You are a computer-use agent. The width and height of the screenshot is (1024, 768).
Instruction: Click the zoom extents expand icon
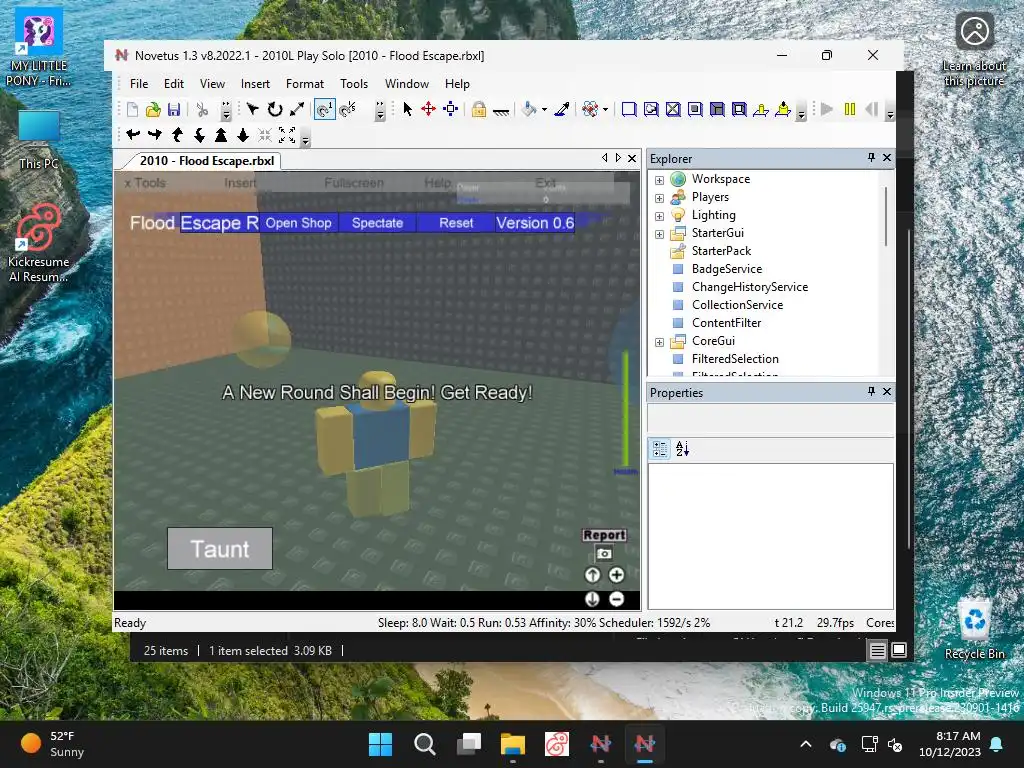pyautogui.click(x=287, y=135)
